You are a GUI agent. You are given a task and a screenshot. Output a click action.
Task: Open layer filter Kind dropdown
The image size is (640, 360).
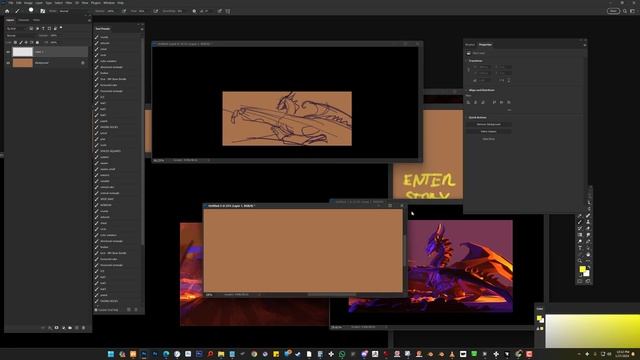[16, 28]
